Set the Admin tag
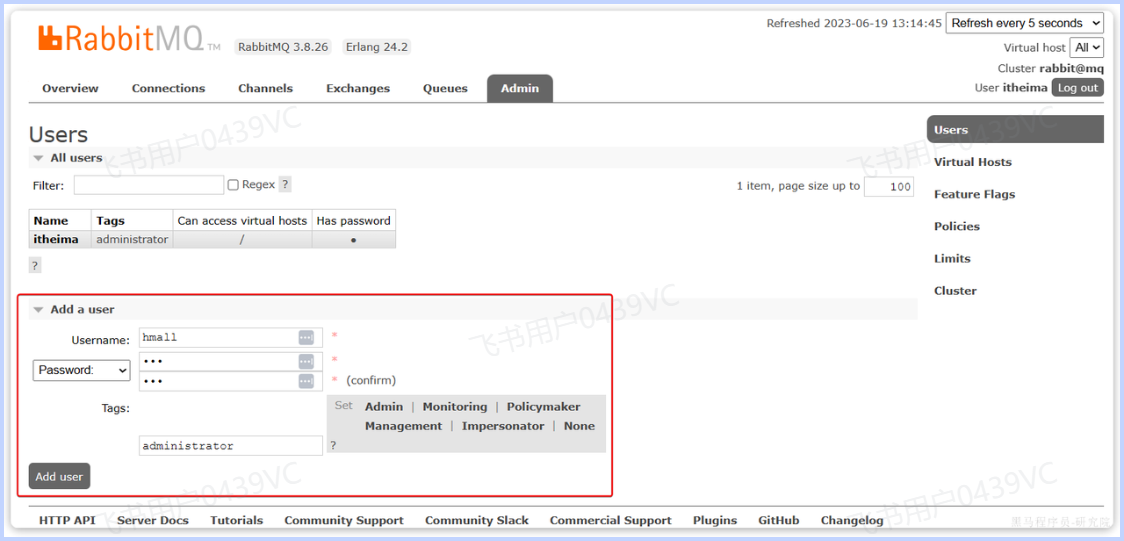The image size is (1124, 541). [x=384, y=406]
